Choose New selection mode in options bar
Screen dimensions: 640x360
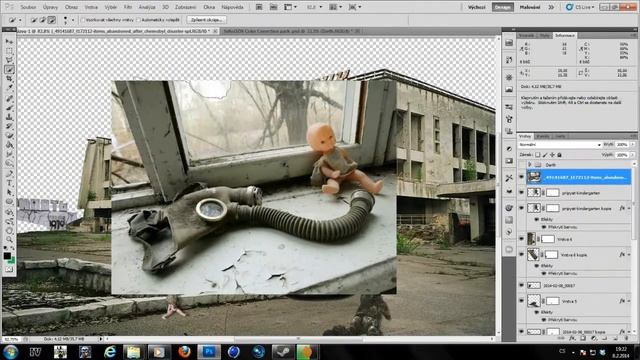click(x=34, y=20)
